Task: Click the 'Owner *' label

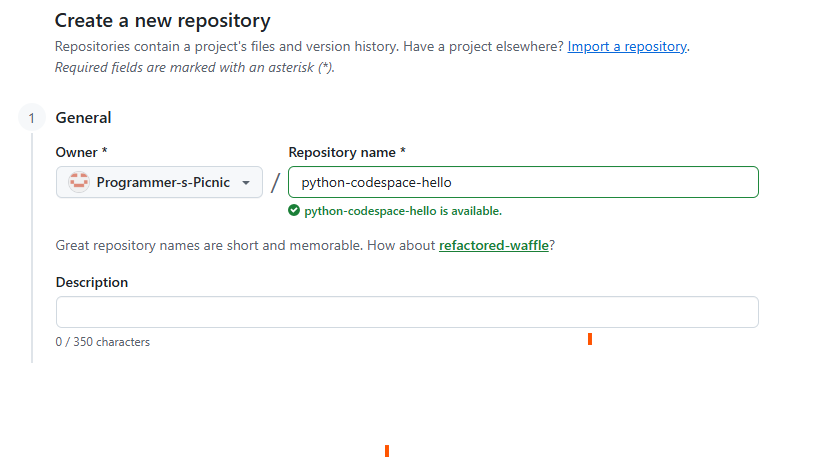Action: pyautogui.click(x=82, y=152)
